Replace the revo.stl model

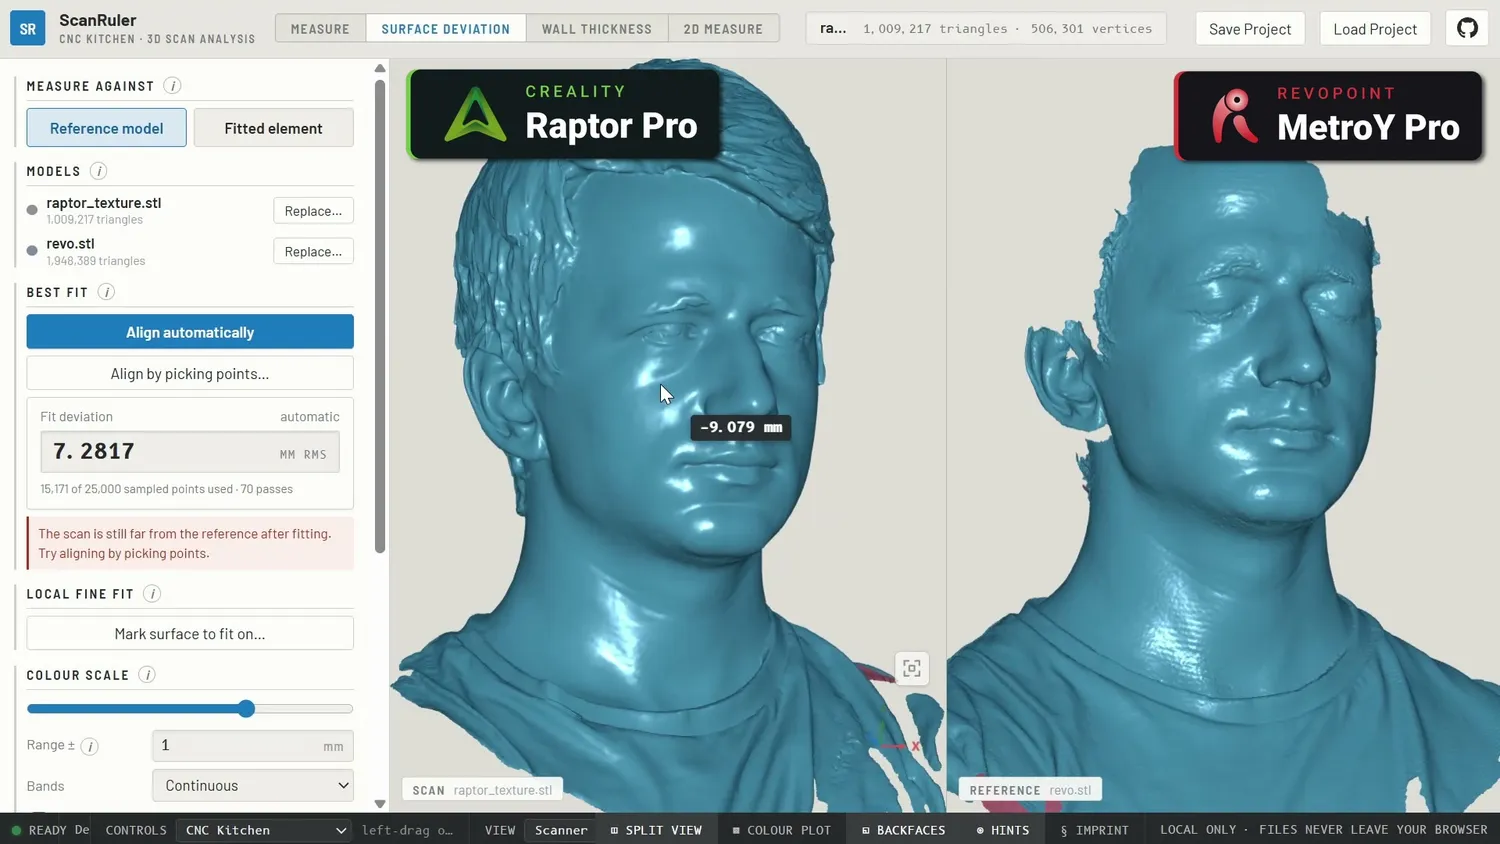pyautogui.click(x=313, y=252)
